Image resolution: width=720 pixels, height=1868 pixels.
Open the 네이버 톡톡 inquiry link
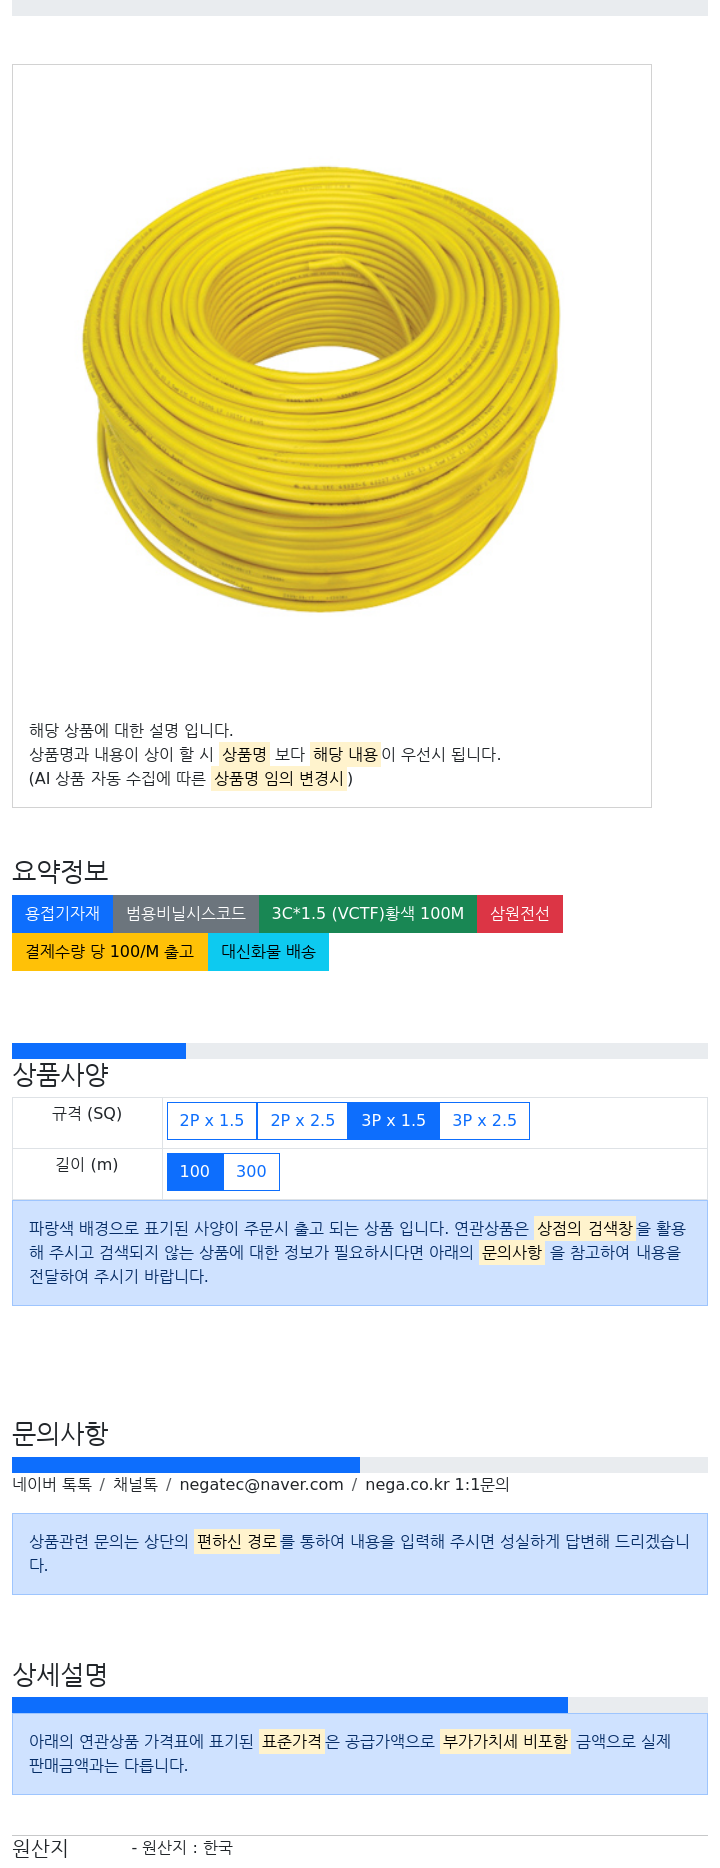tap(52, 1485)
